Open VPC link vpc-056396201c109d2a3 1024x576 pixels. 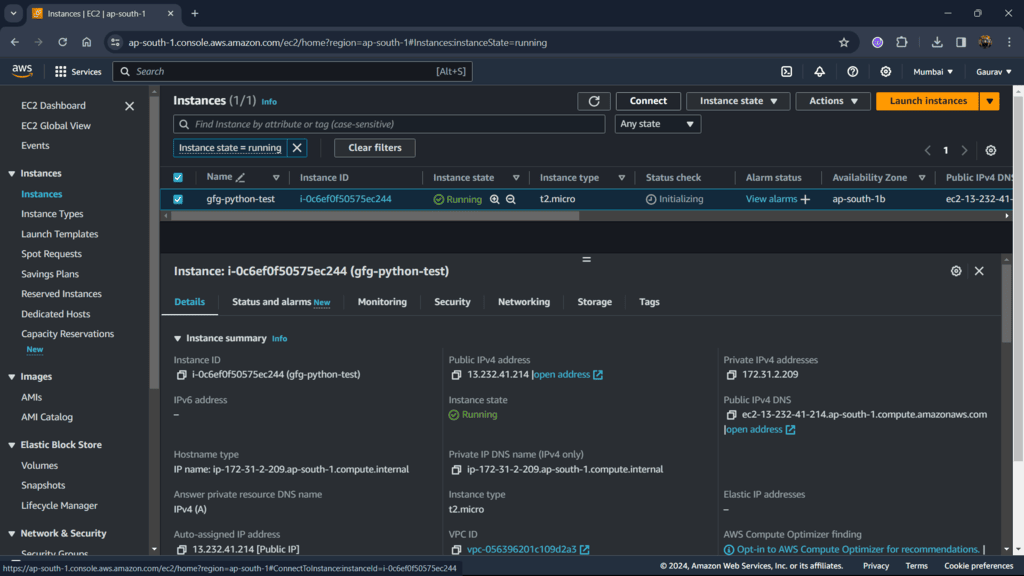point(521,550)
